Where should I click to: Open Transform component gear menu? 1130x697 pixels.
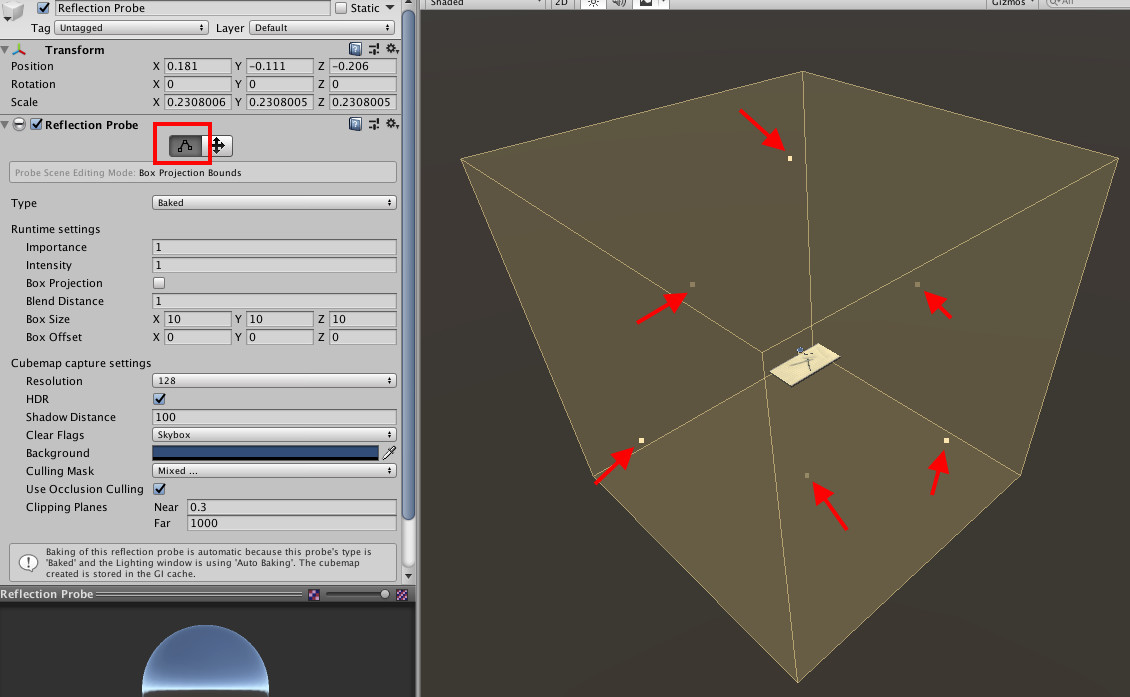coord(392,49)
